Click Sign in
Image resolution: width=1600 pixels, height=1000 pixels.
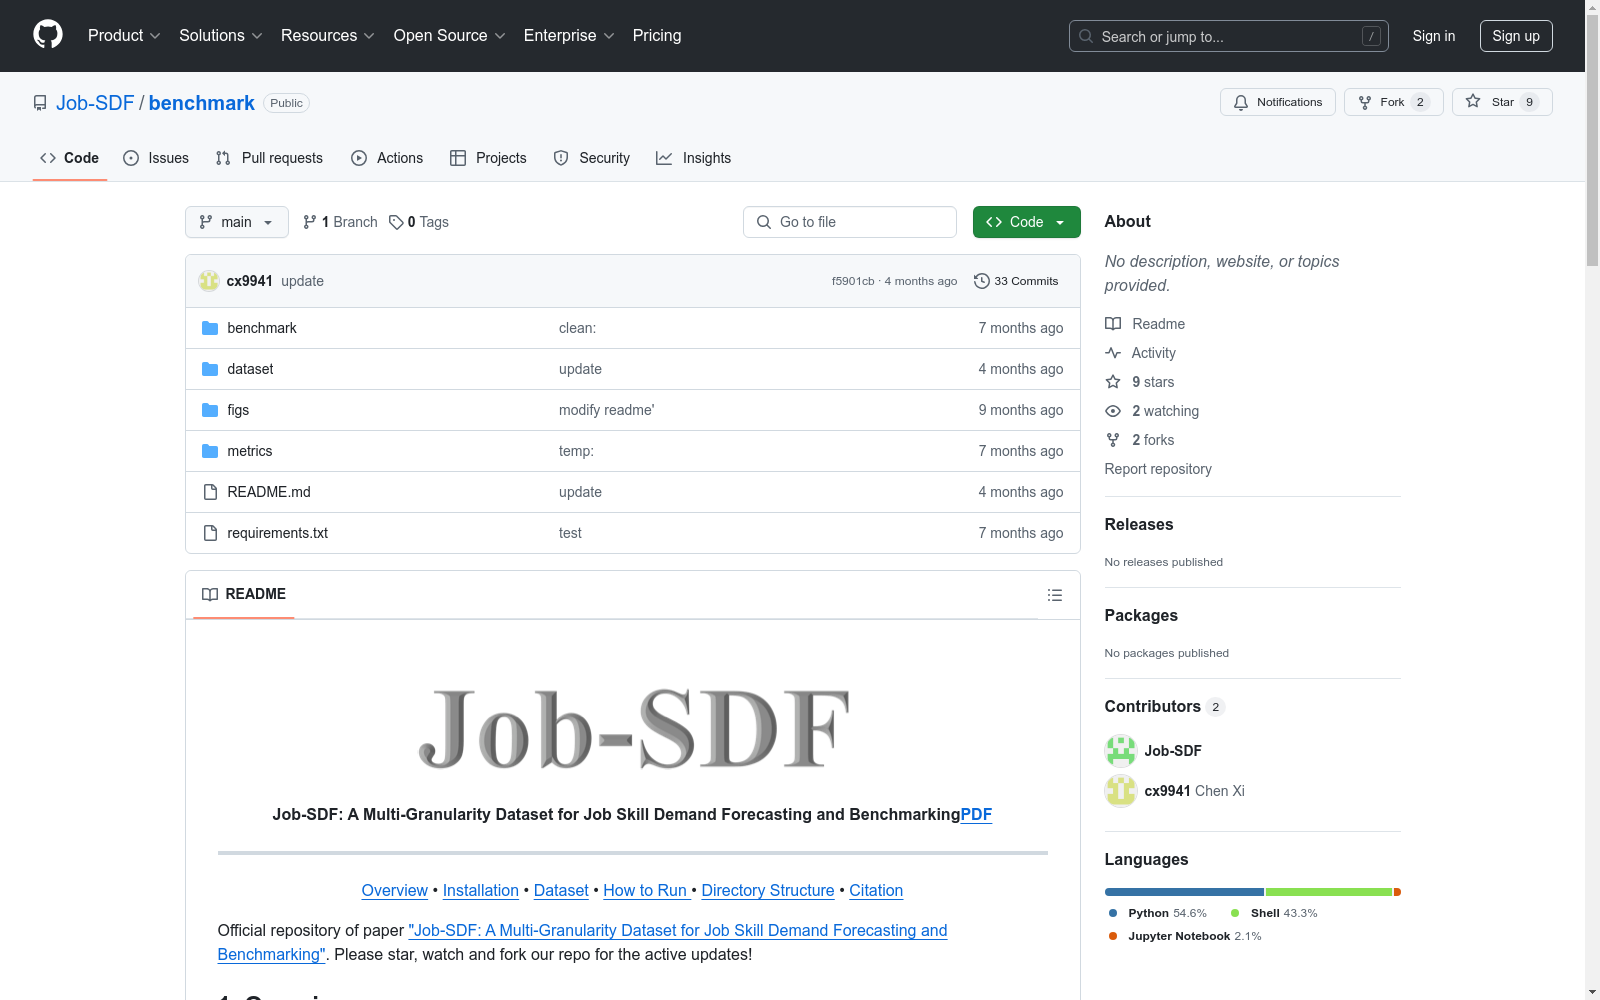pos(1433,36)
